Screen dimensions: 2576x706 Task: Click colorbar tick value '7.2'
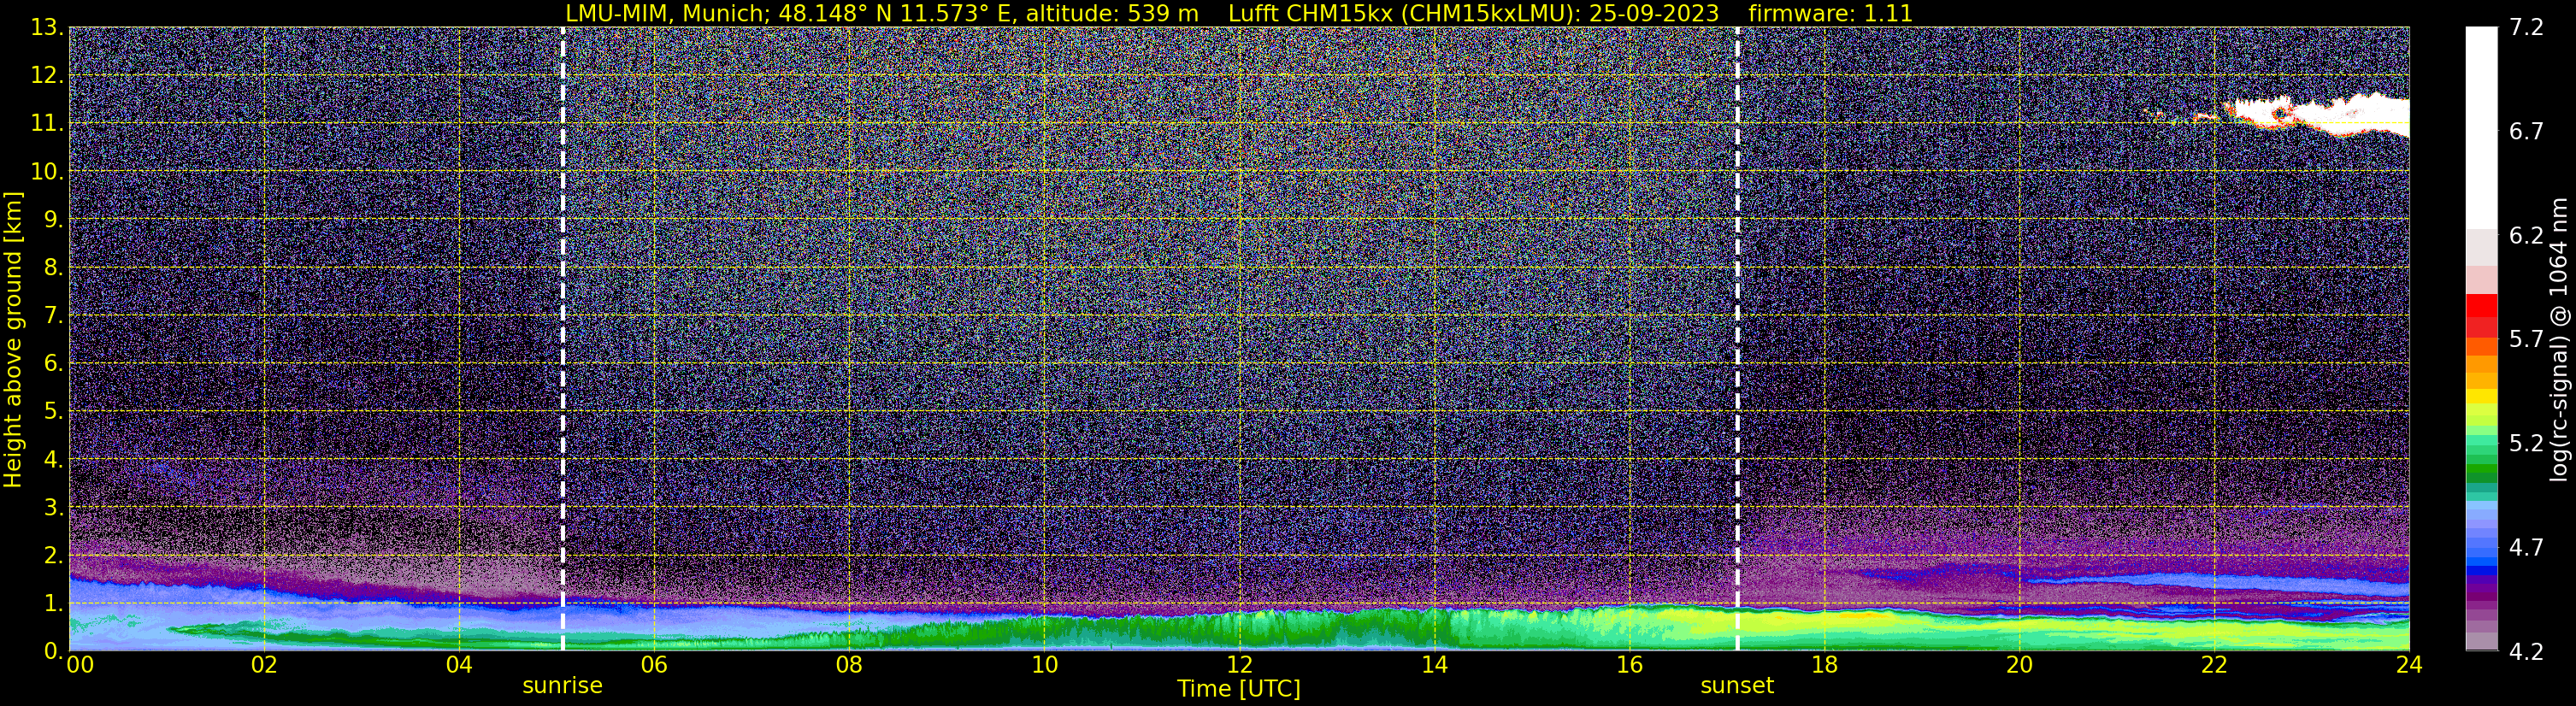[2526, 27]
